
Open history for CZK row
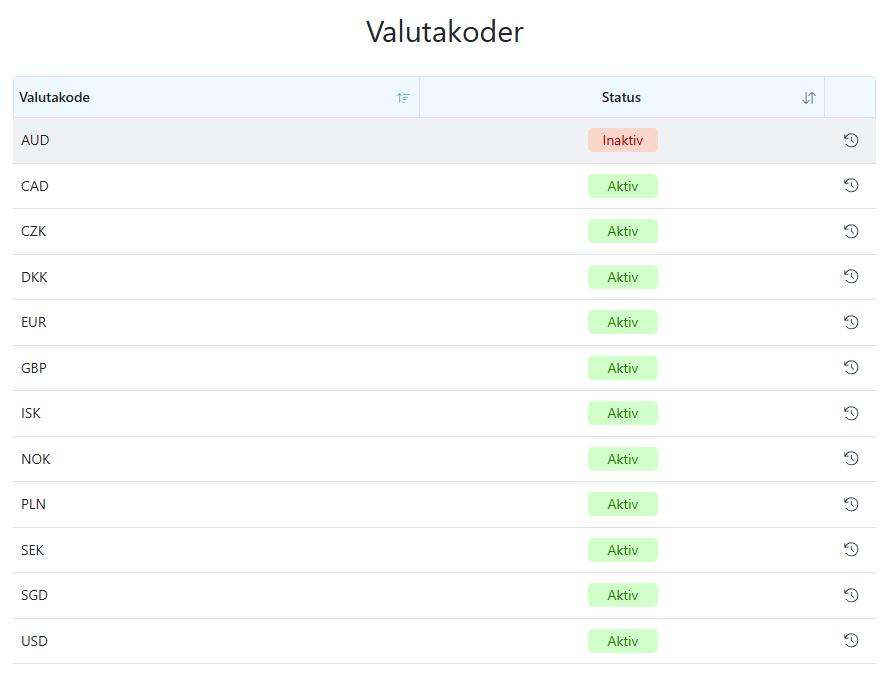[851, 231]
